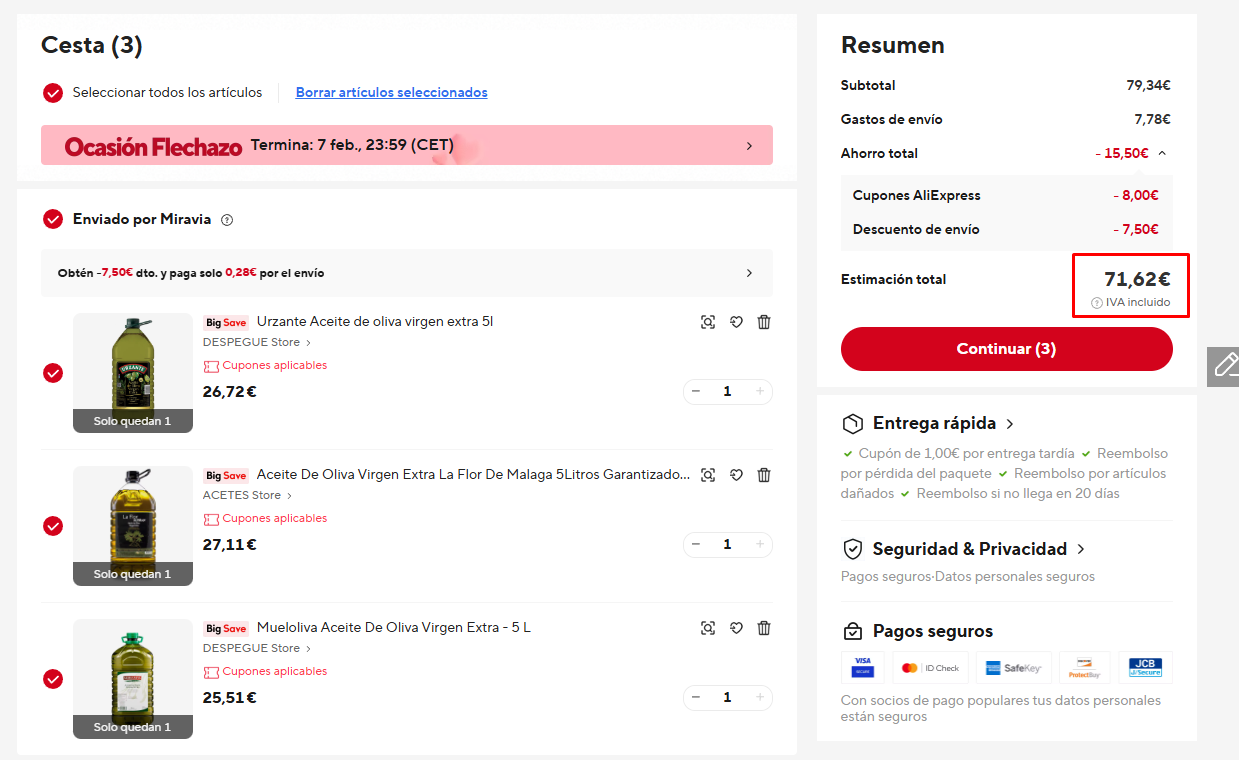Click the JCB J/Secure logo
Viewport: 1239px width, 760px height.
1145,667
